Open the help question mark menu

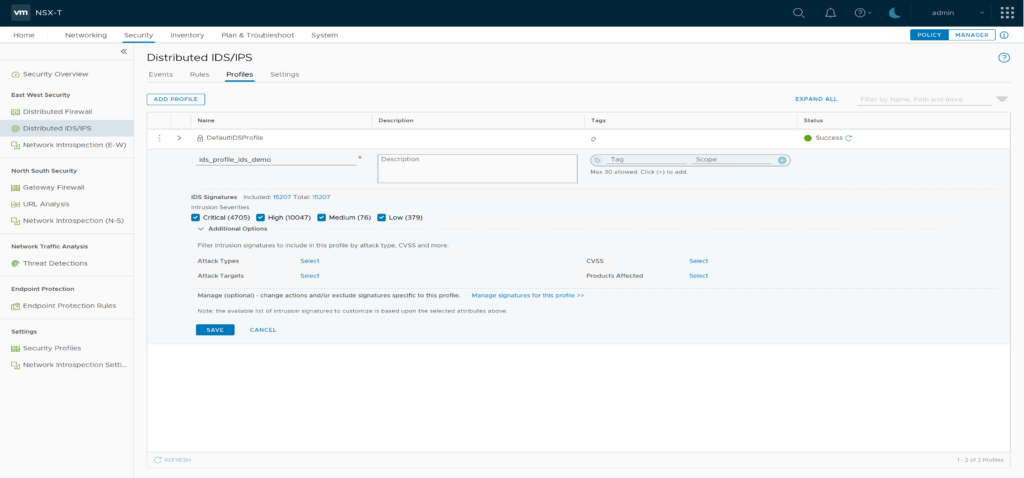pos(863,12)
